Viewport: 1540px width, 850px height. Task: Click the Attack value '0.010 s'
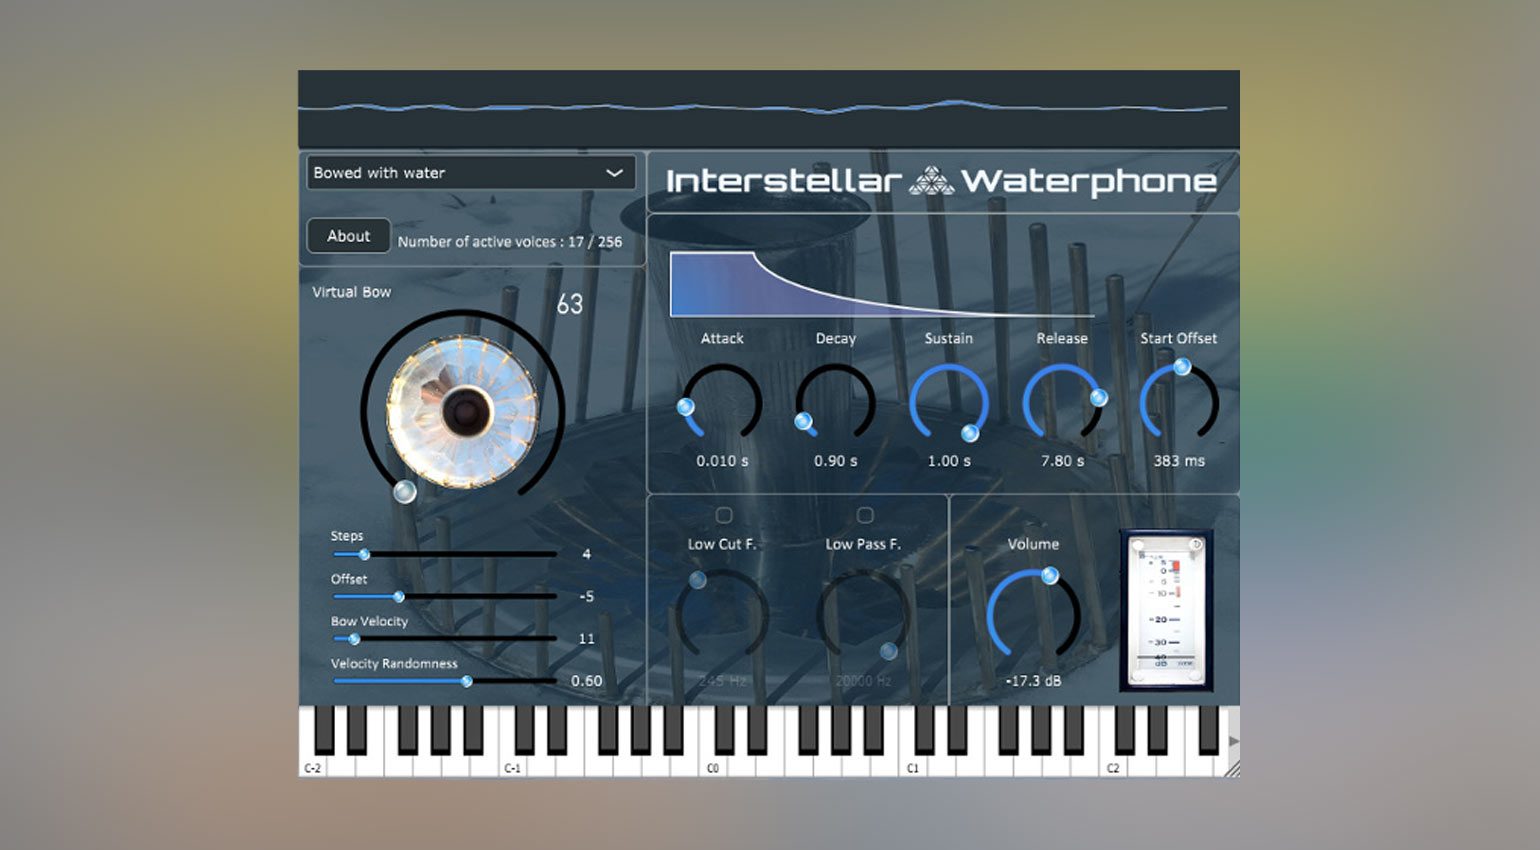[722, 461]
